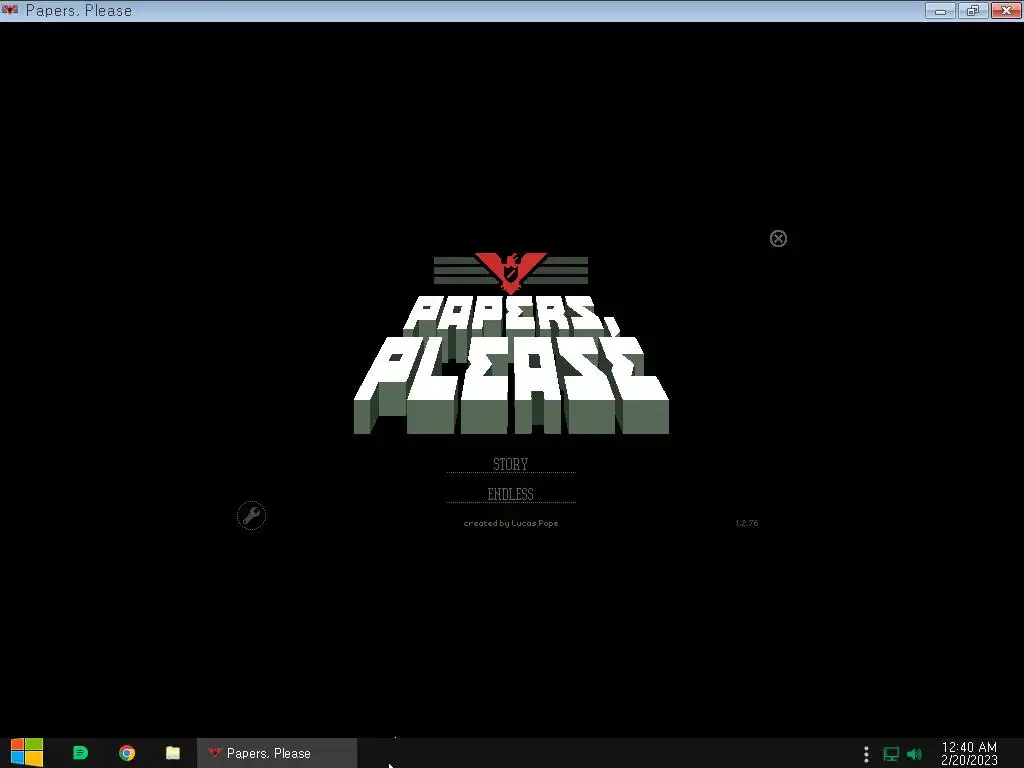This screenshot has width=1024, height=768.
Task: Quit game using circled X icon
Action: [778, 239]
